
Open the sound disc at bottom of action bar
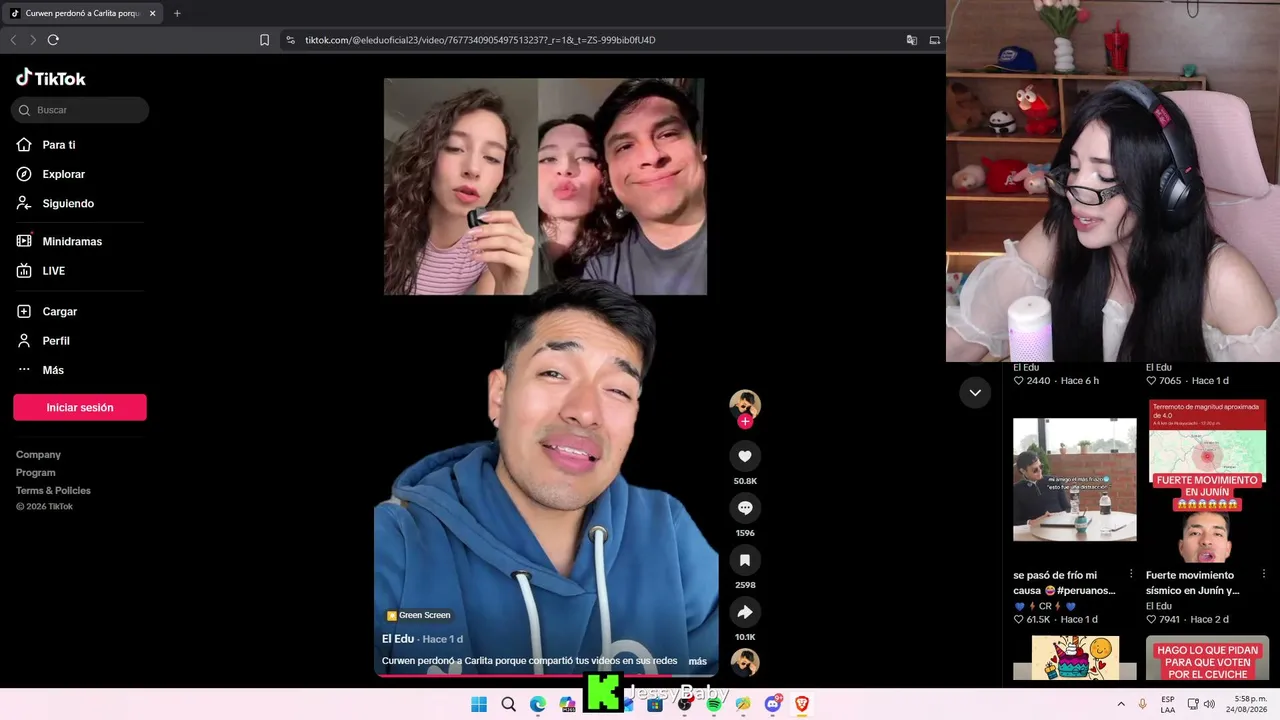pyautogui.click(x=745, y=662)
